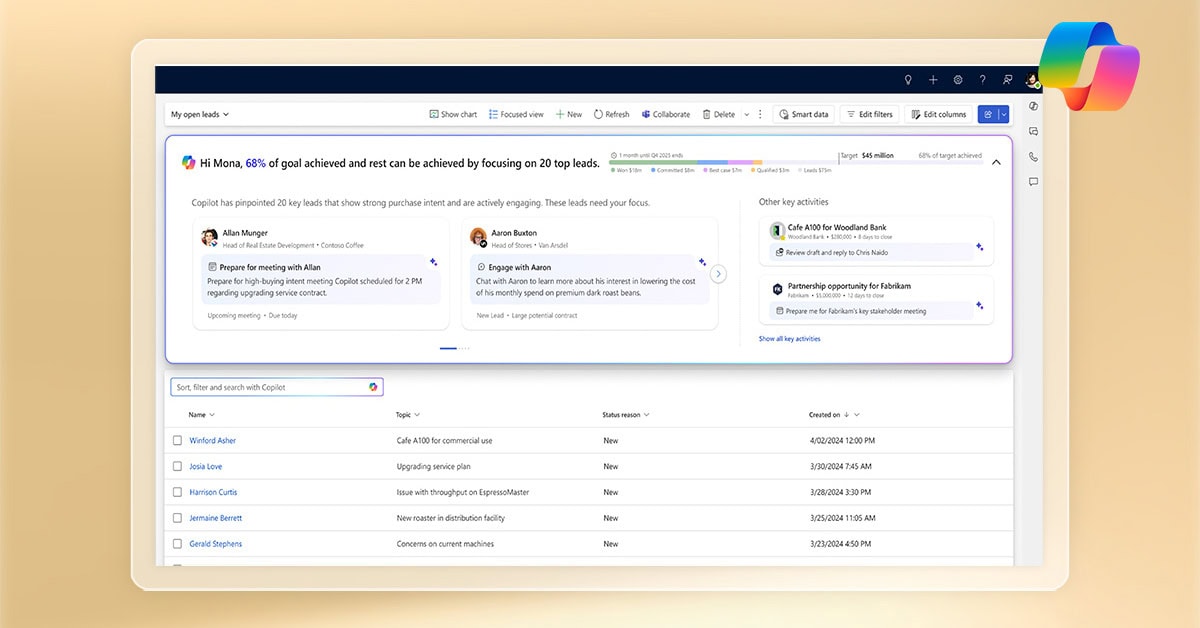Click the plus quick-create icon in header
The width and height of the screenshot is (1200, 628).
coord(933,80)
